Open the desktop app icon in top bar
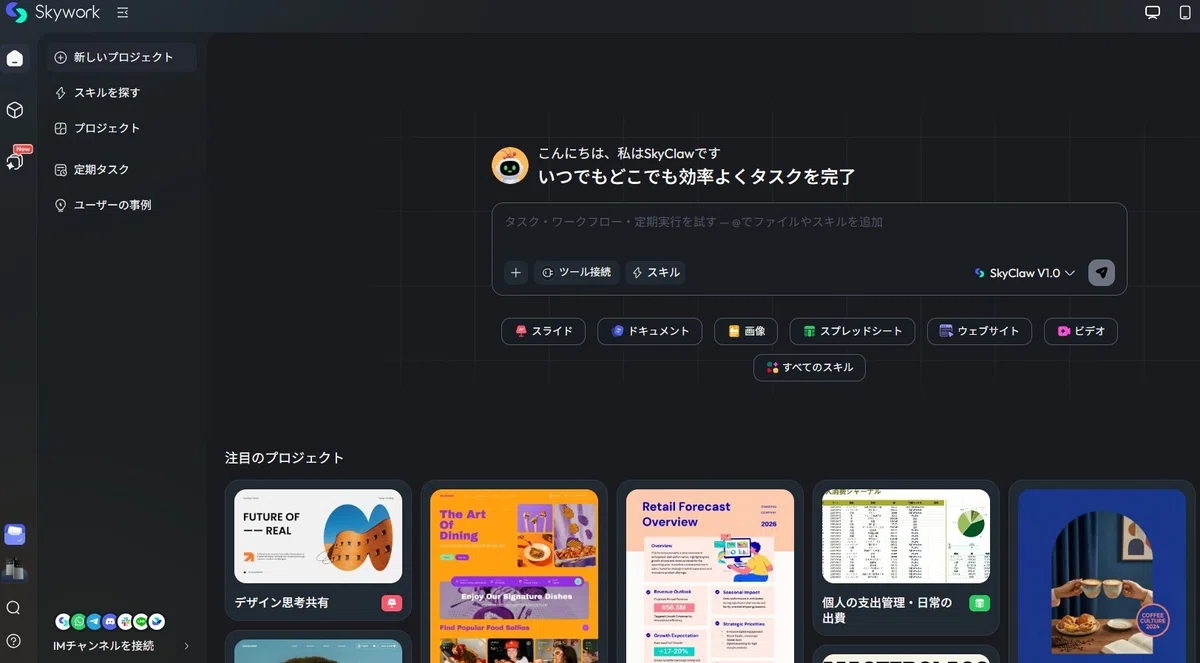The image size is (1200, 663). coord(1153,13)
